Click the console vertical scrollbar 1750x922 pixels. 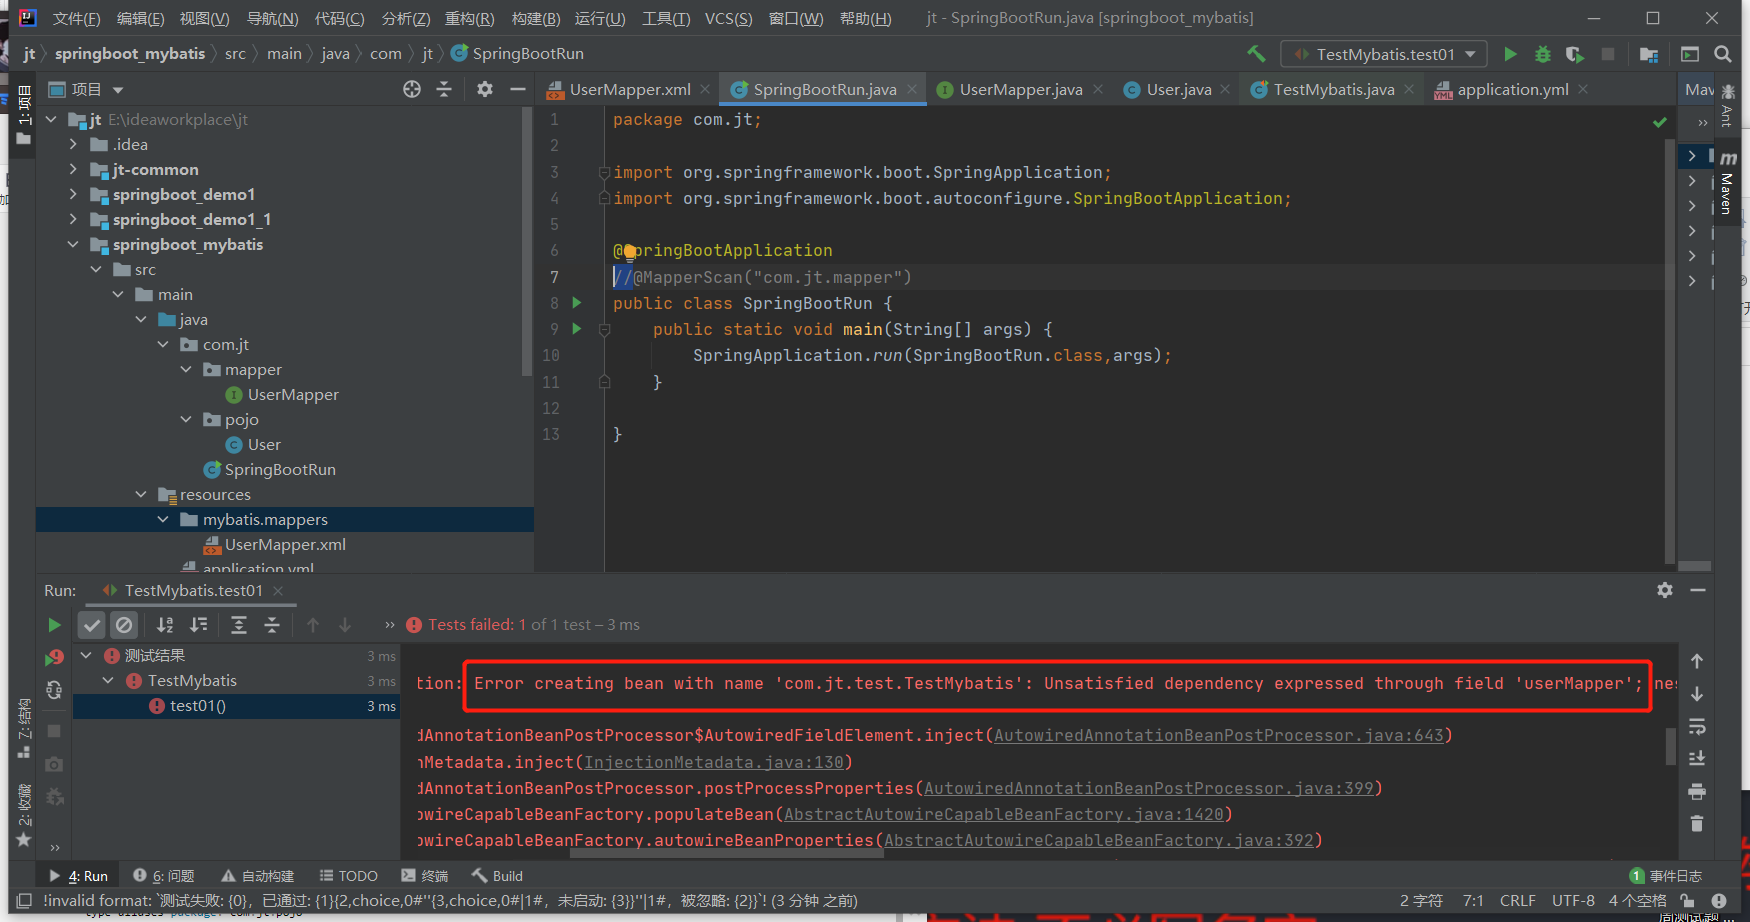(1670, 746)
